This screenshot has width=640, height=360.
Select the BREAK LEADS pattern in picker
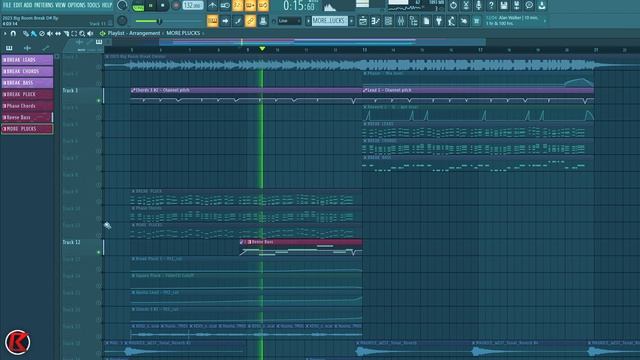[27, 60]
